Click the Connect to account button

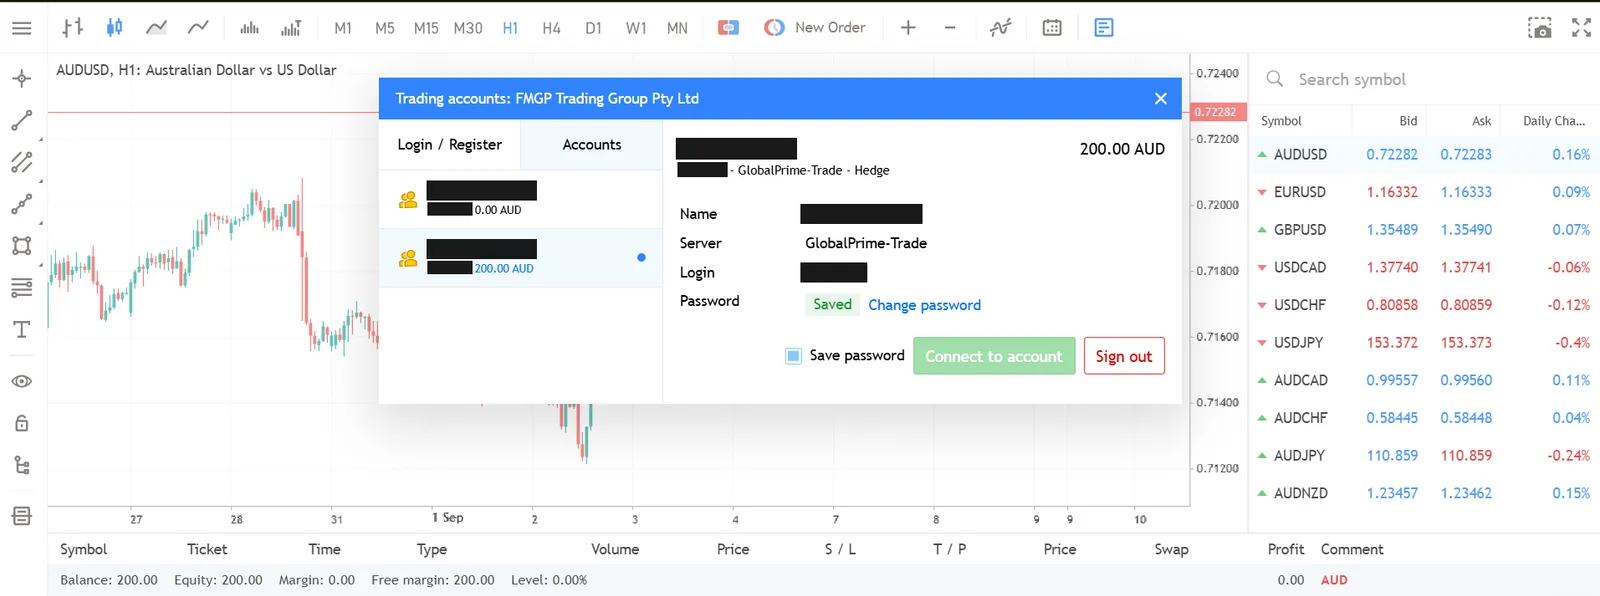(994, 356)
